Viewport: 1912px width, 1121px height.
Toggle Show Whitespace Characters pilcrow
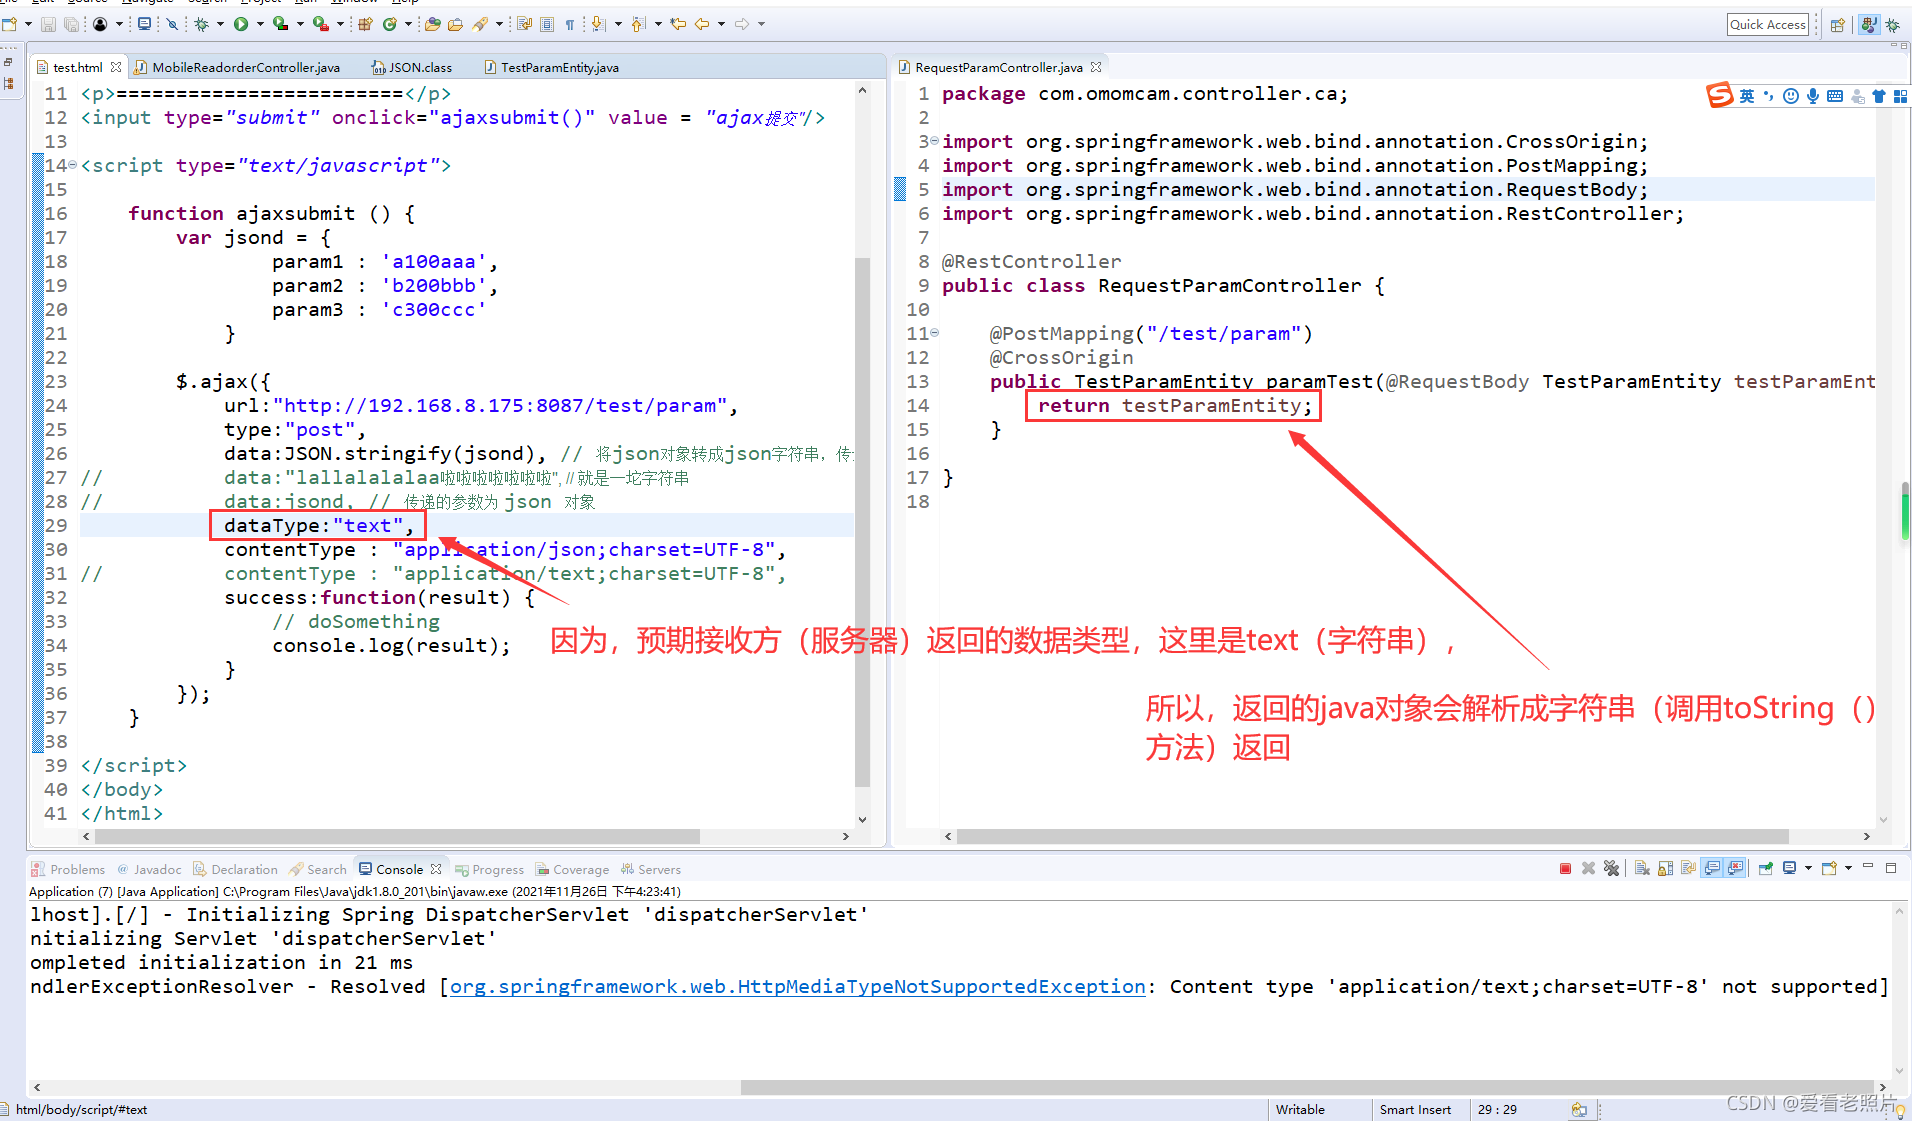[x=570, y=24]
